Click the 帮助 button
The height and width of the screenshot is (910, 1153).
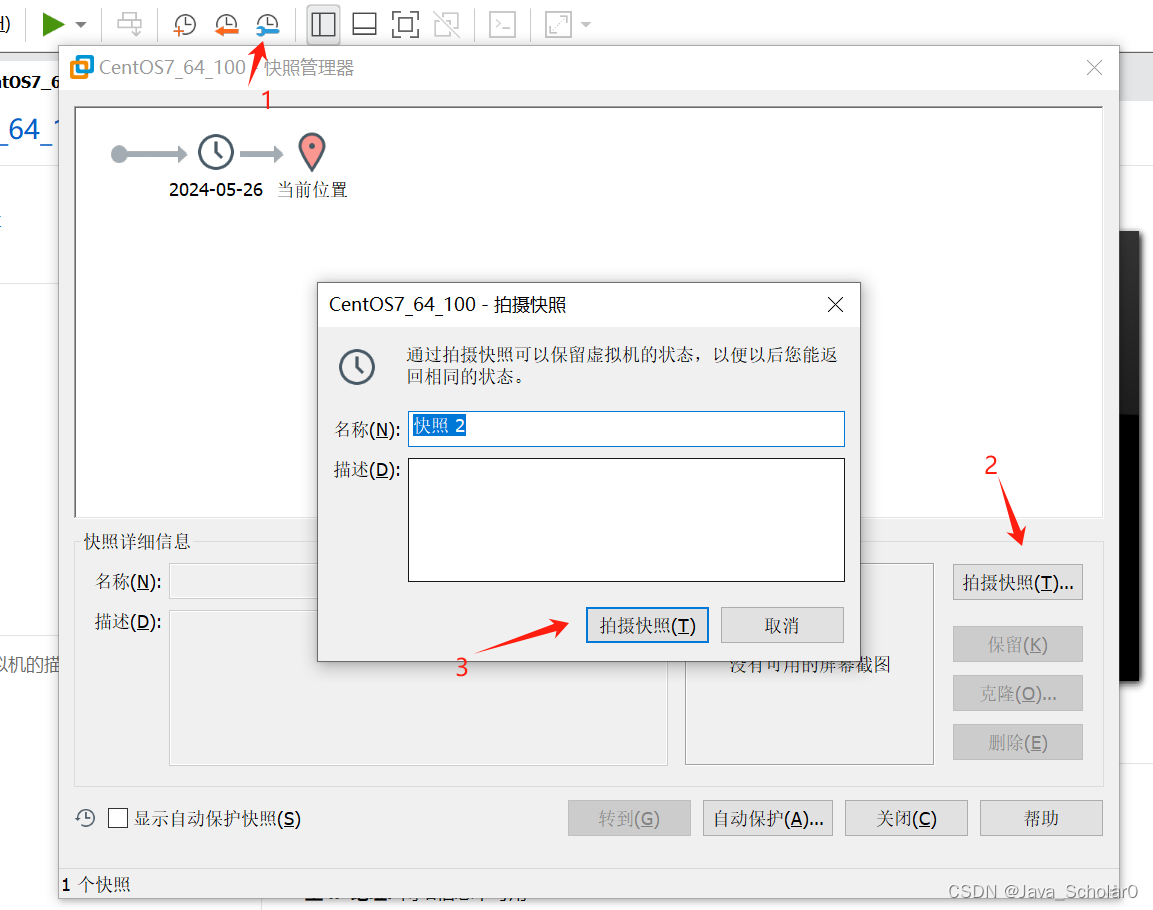point(1041,818)
